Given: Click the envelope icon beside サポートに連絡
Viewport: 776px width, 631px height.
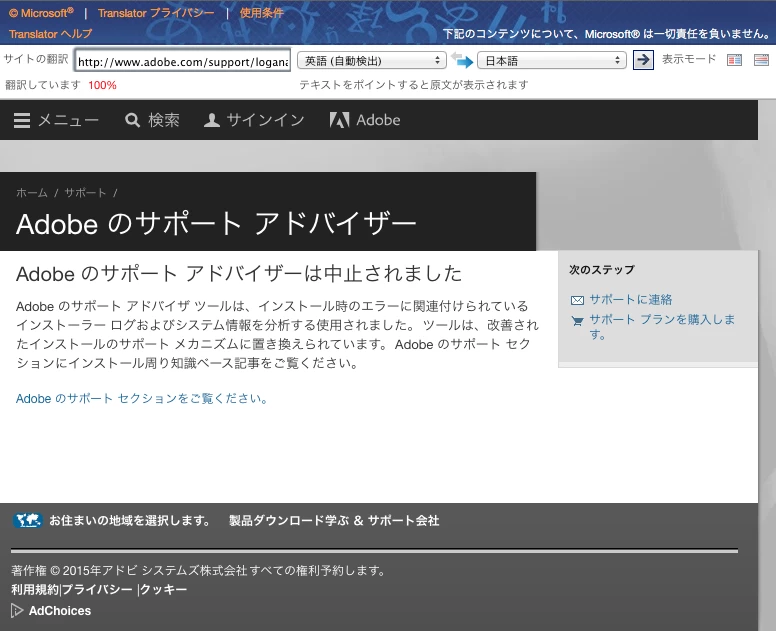Looking at the screenshot, I should pyautogui.click(x=577, y=300).
